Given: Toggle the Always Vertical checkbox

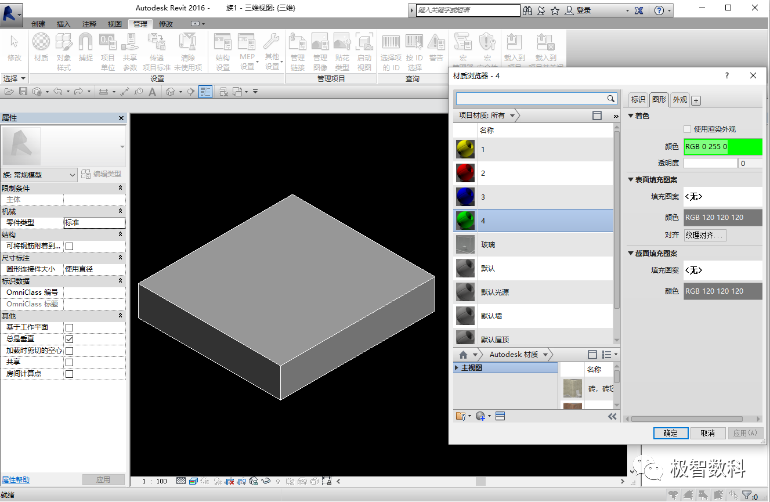Looking at the screenshot, I should (69, 339).
